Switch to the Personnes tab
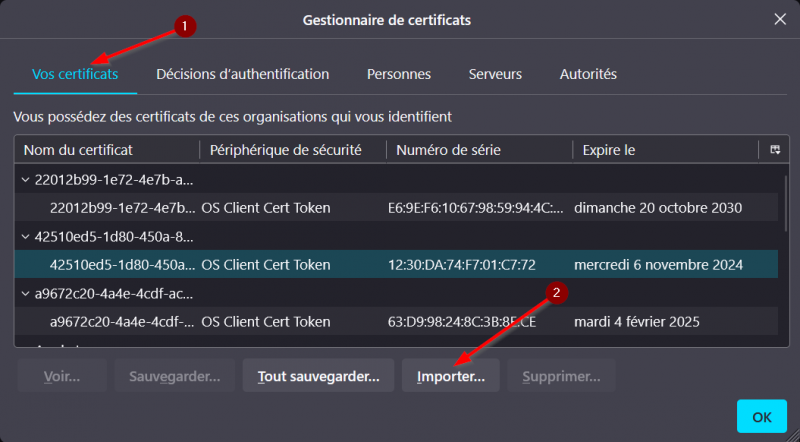The height and width of the screenshot is (442, 800). (x=399, y=74)
